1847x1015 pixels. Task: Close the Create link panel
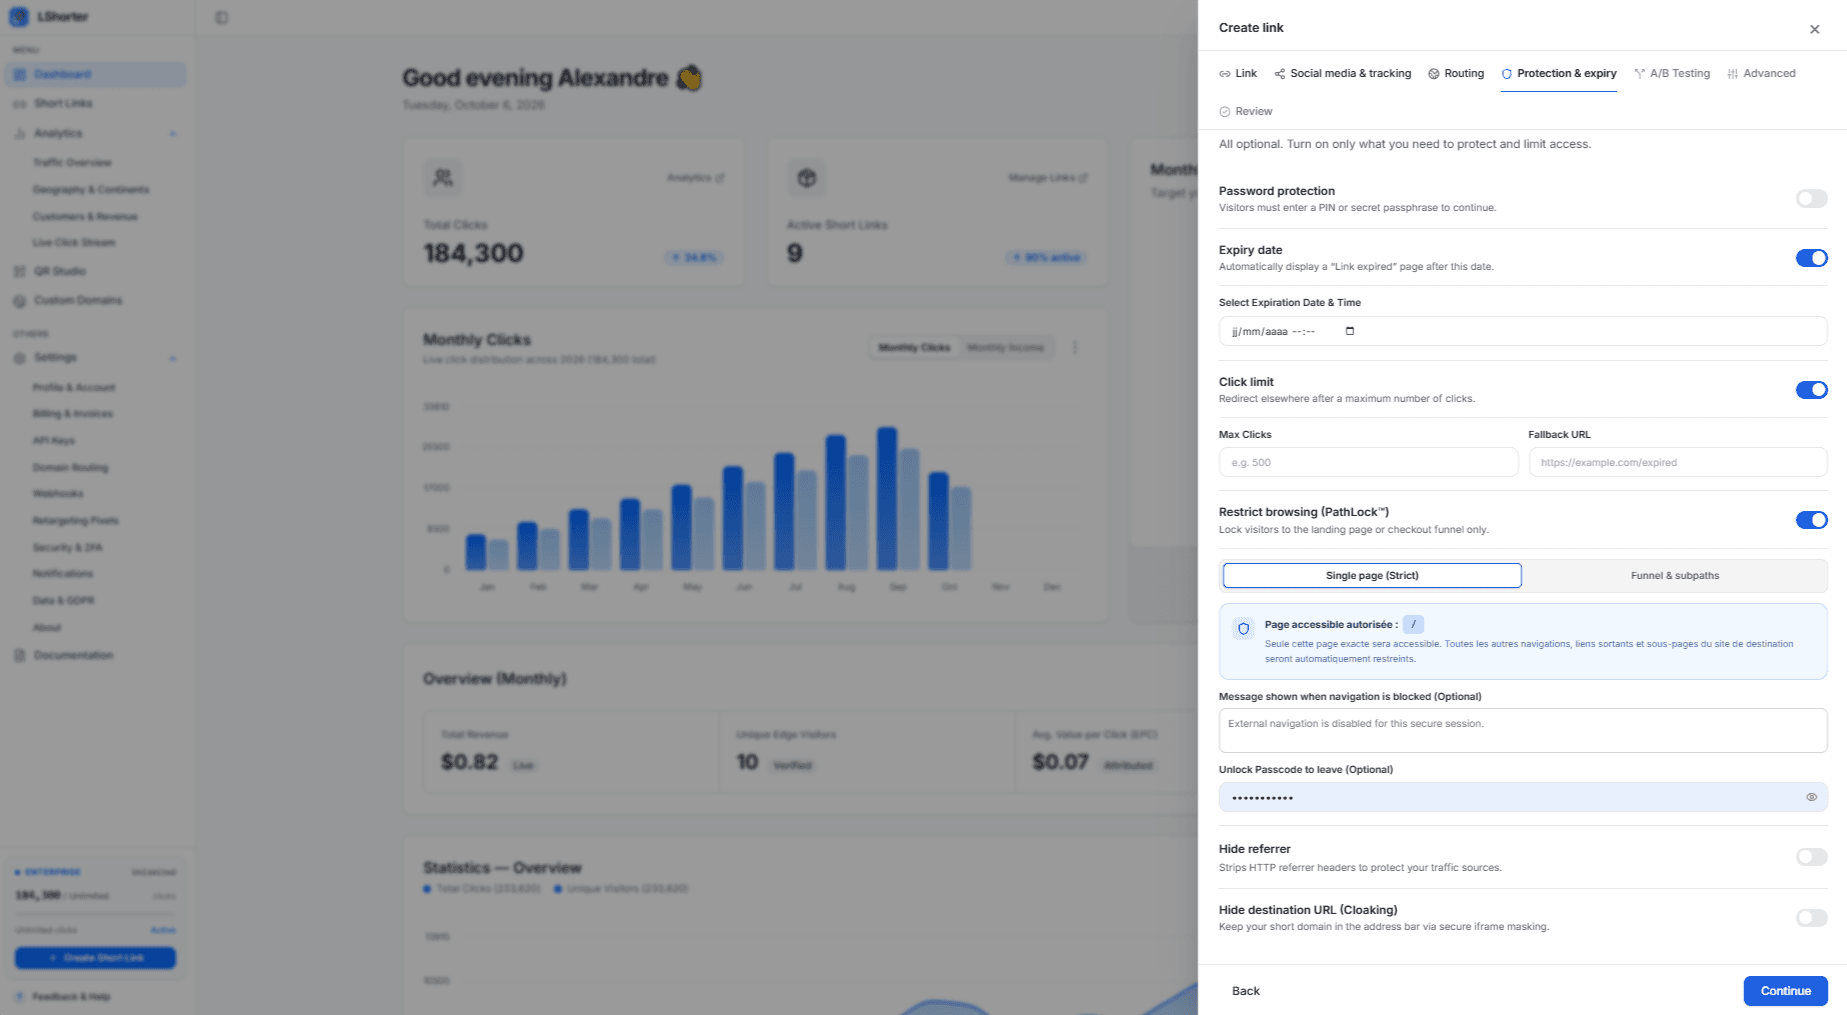point(1814,29)
